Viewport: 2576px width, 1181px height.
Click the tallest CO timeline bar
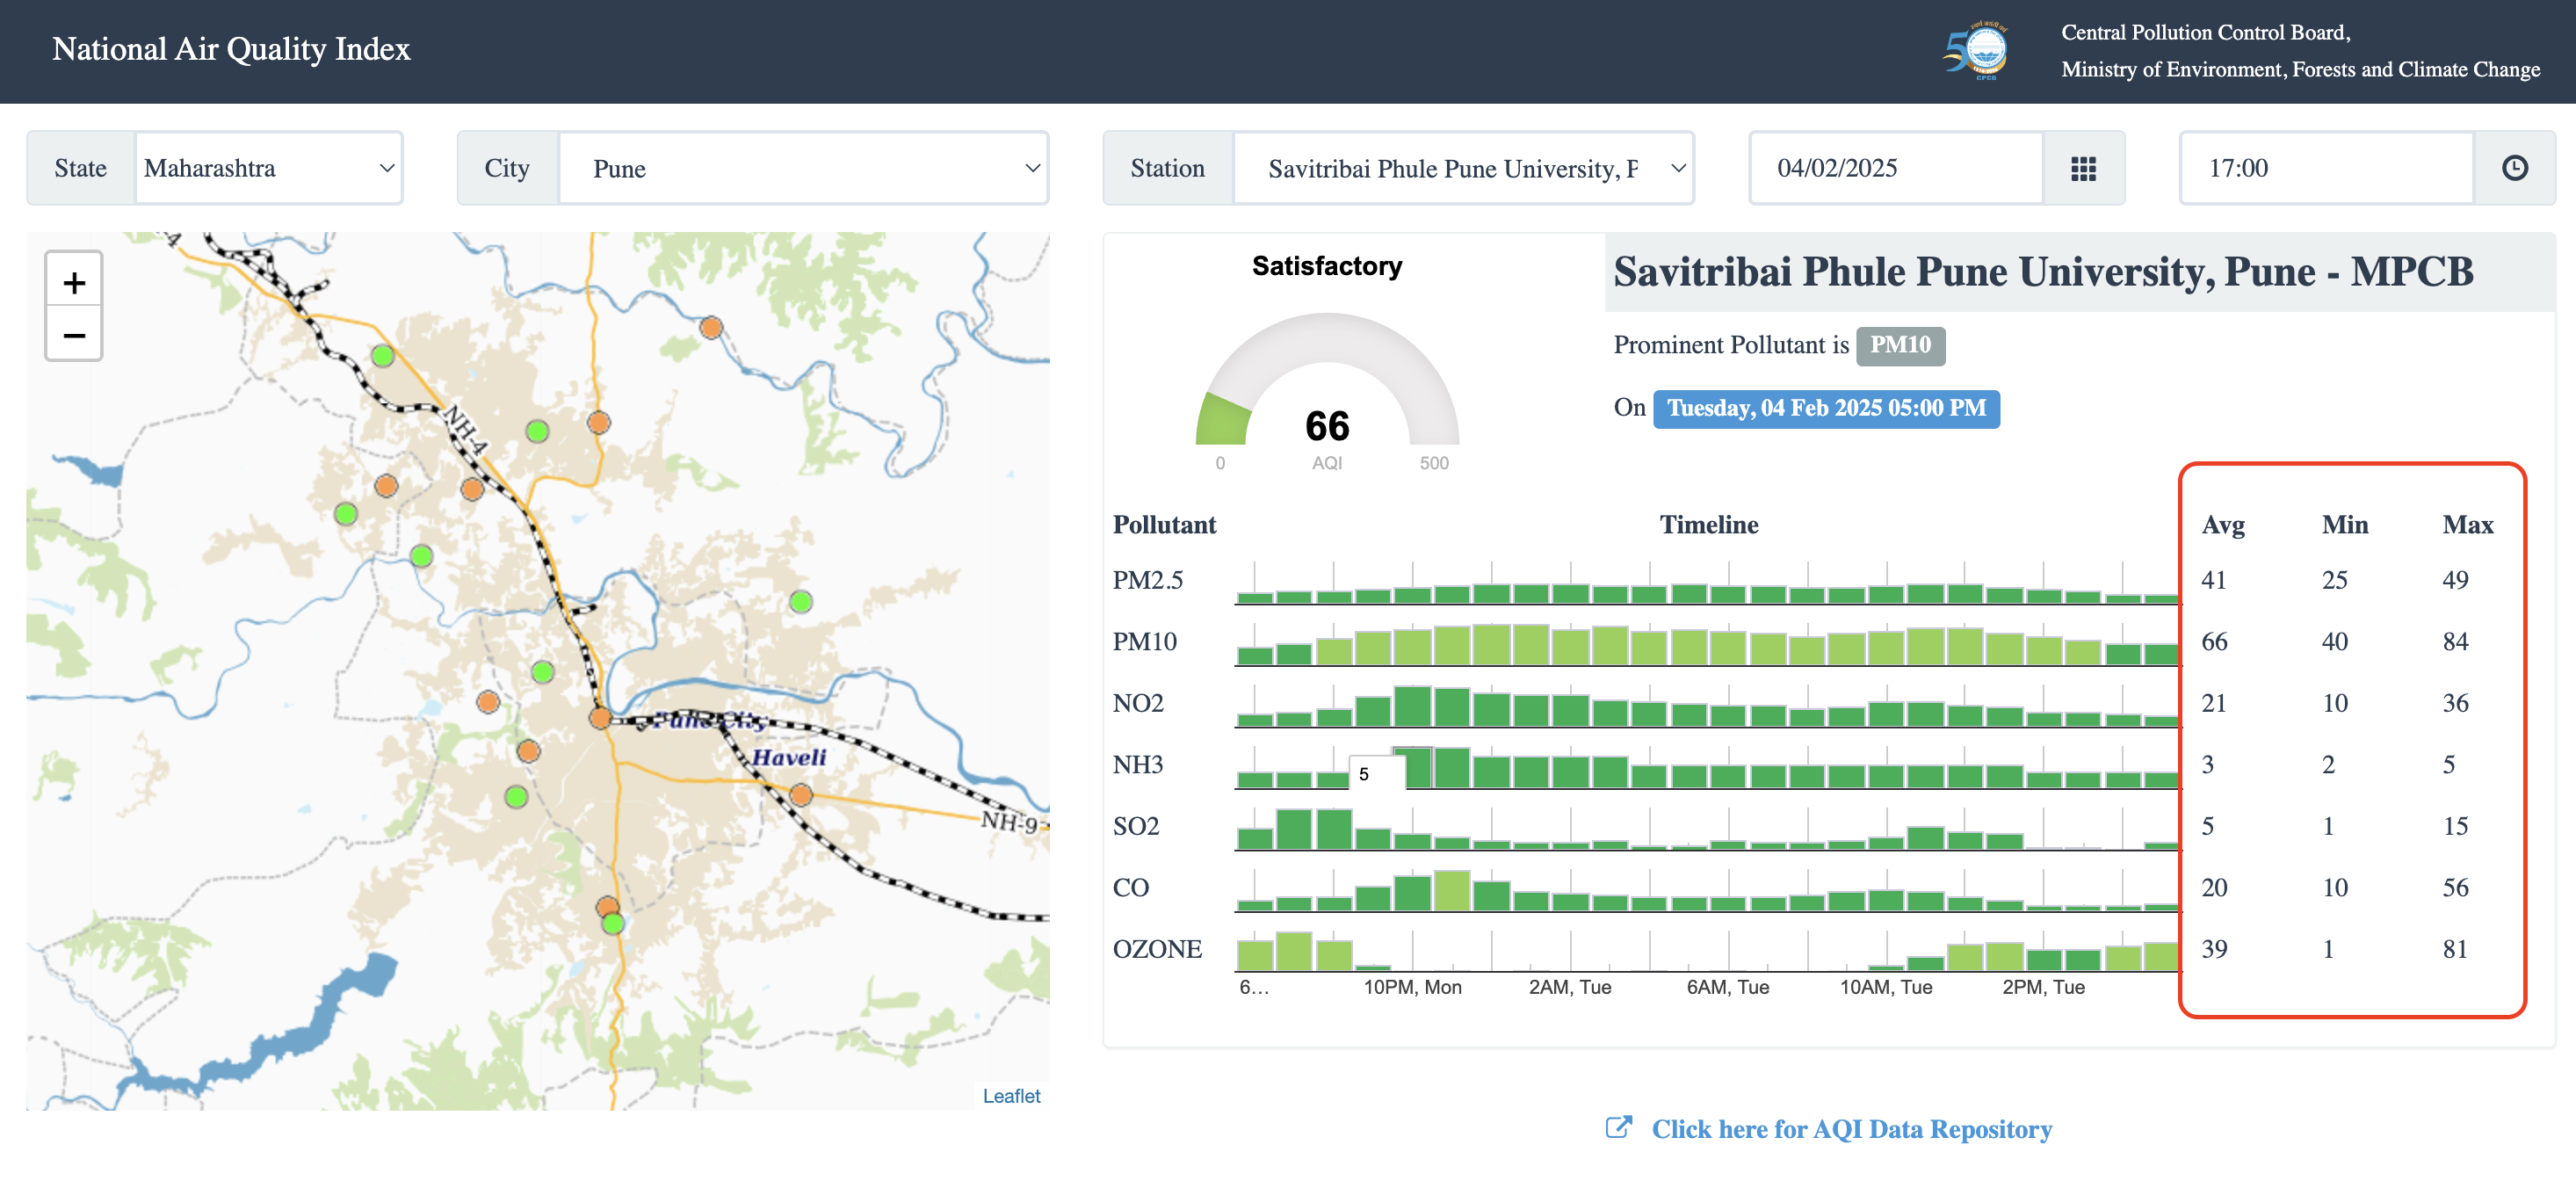pos(1451,891)
